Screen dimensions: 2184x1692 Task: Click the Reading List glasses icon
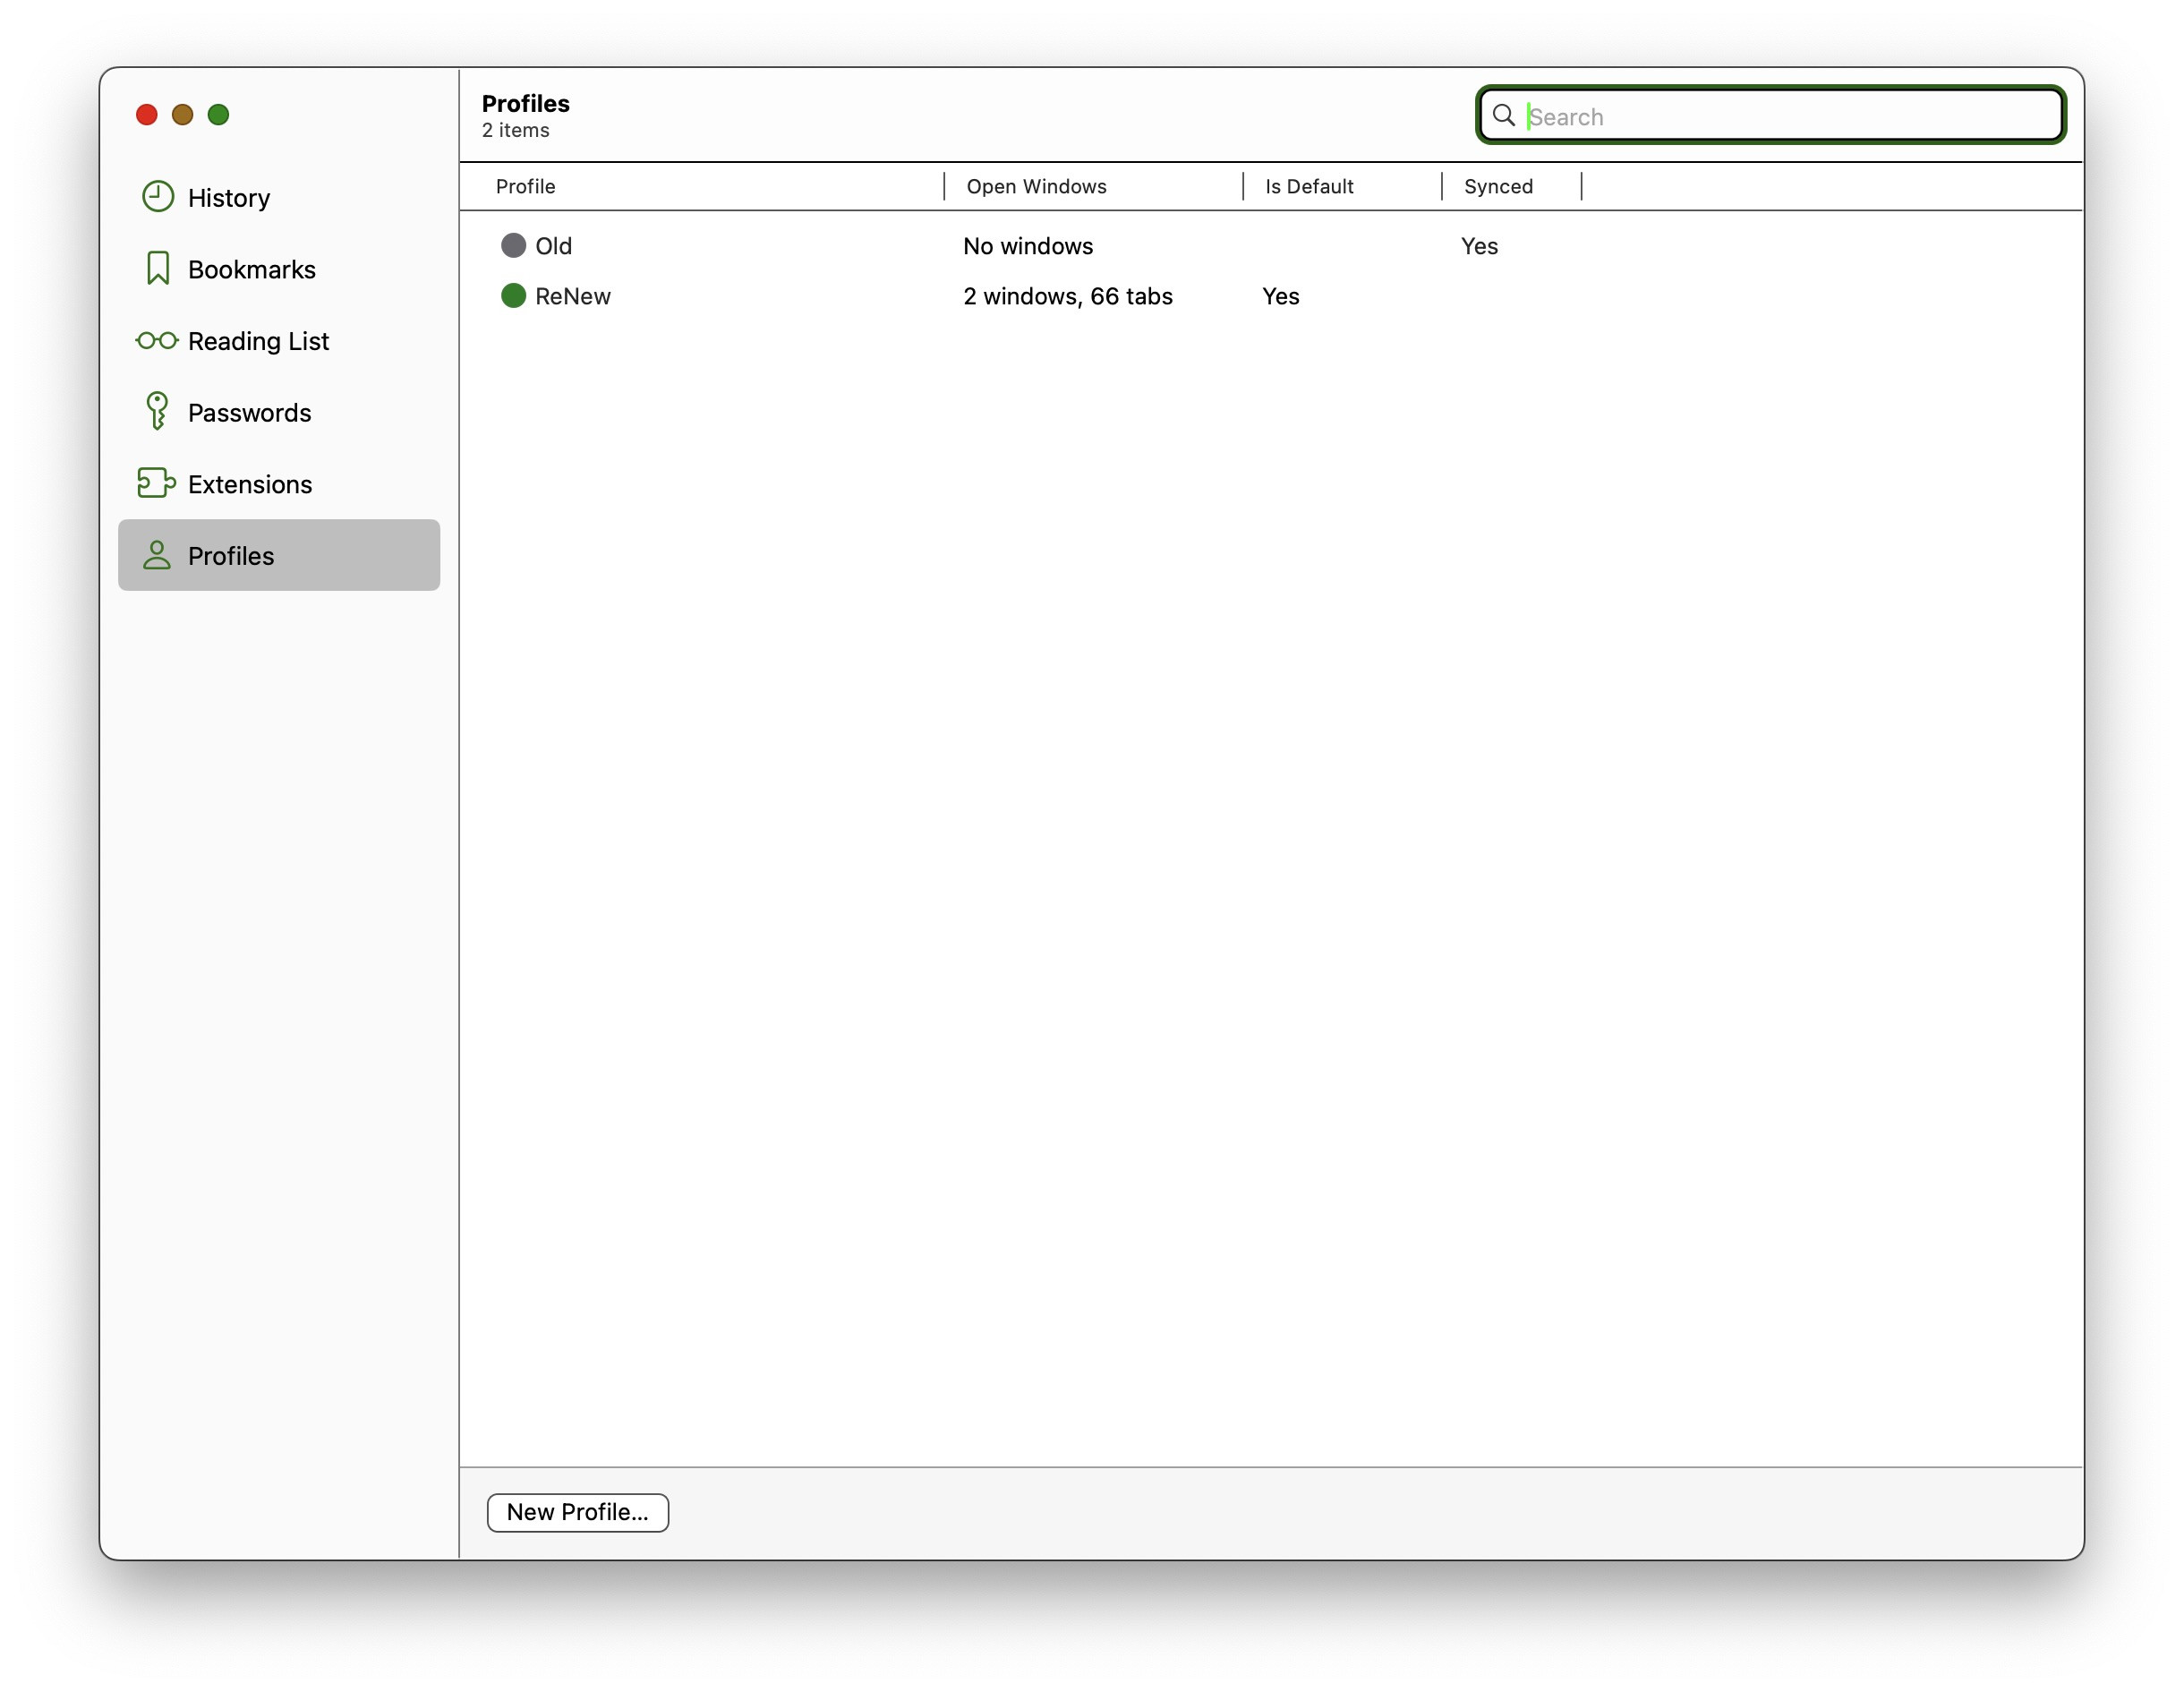[x=157, y=341]
